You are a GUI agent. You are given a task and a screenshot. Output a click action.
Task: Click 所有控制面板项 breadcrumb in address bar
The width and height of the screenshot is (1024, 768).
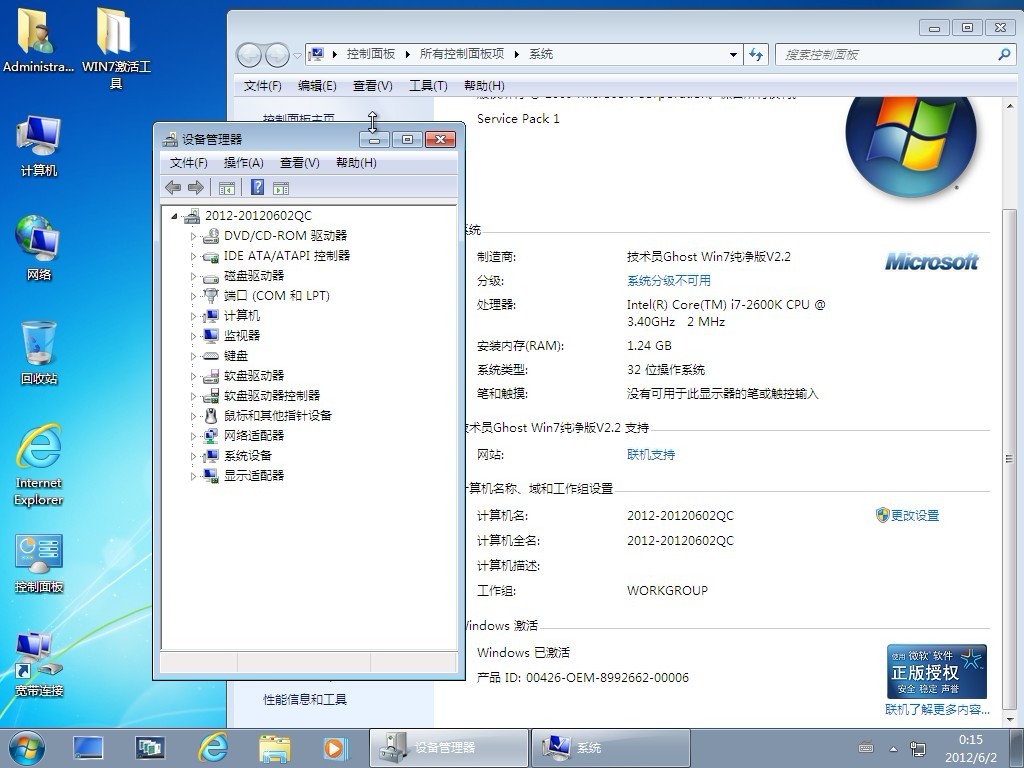pyautogui.click(x=462, y=54)
